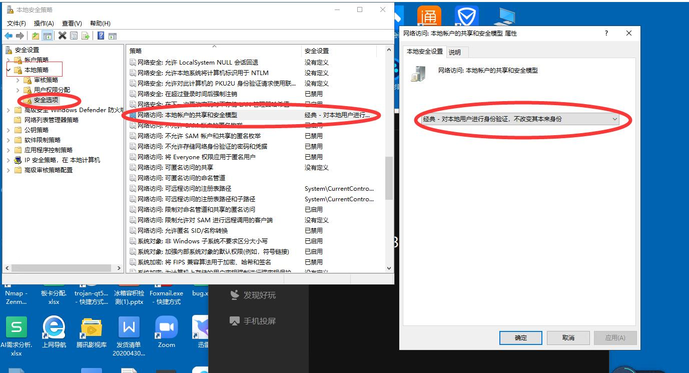Click the Up one level folder icon
689x373 pixels.
(x=36, y=36)
